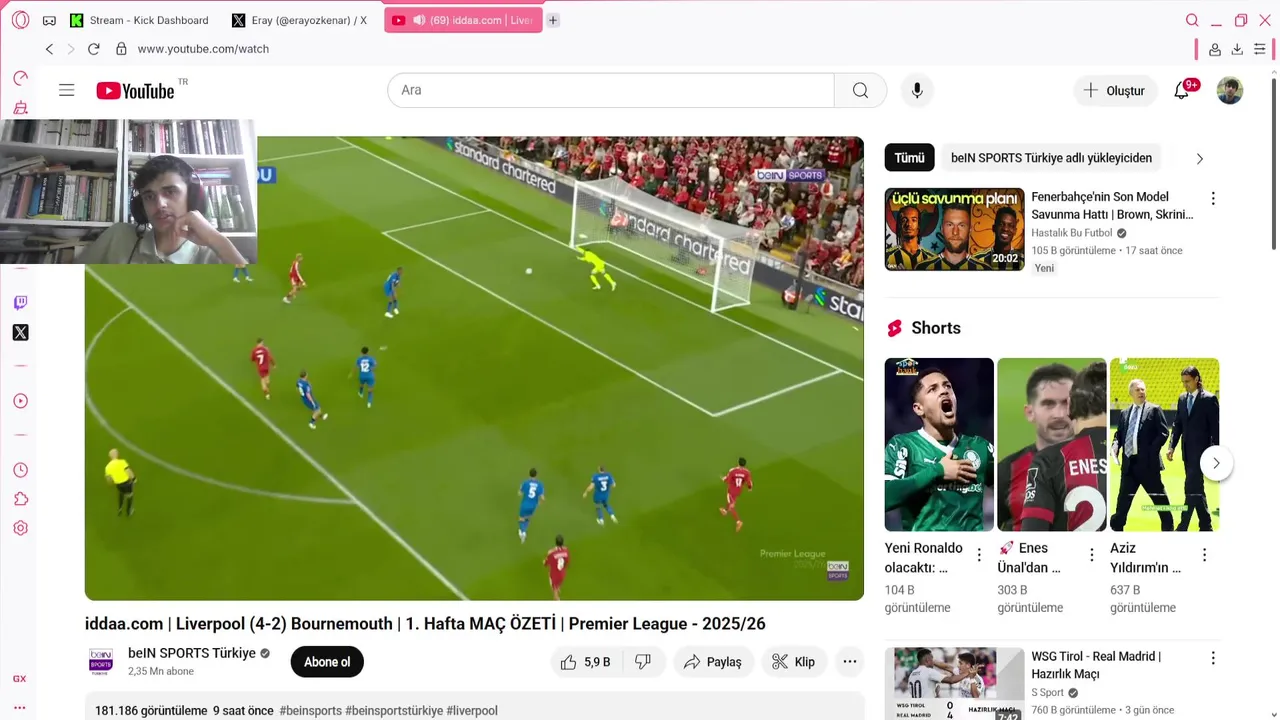Screen dimensions: 1280x720
Task: Open History clock icon in sidebar
Action: click(x=20, y=470)
